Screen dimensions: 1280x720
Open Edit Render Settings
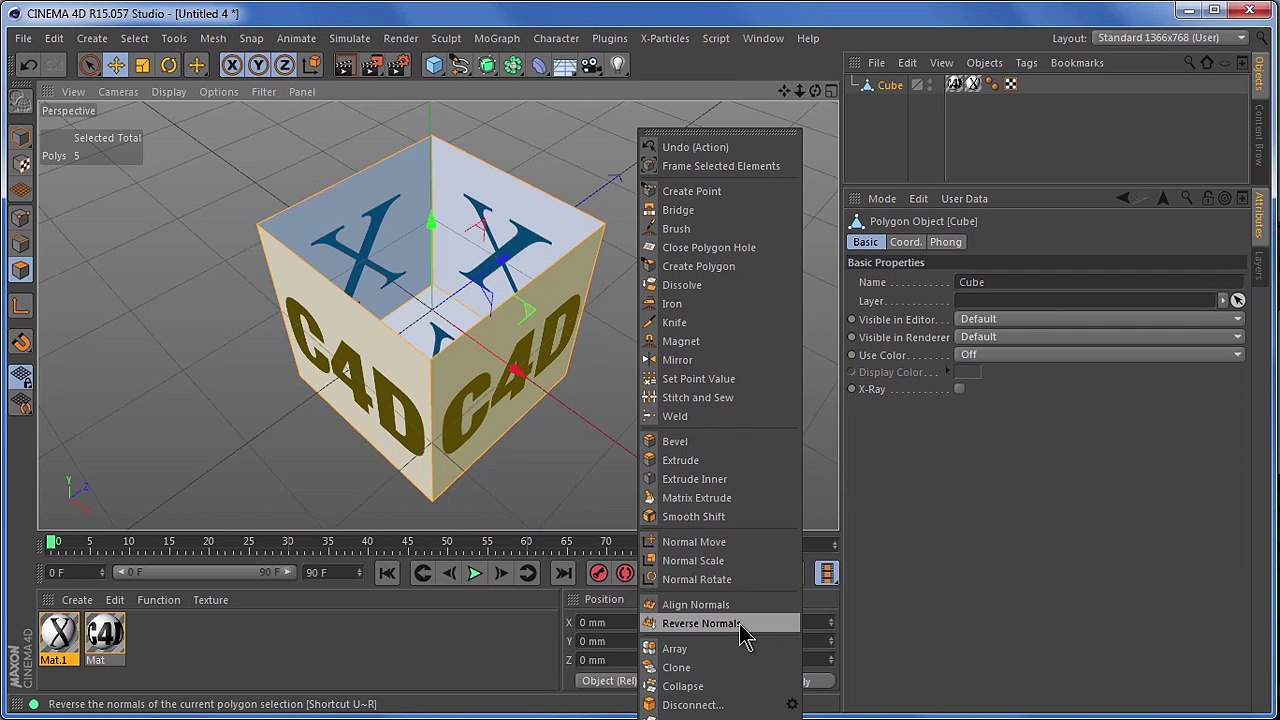(x=398, y=65)
